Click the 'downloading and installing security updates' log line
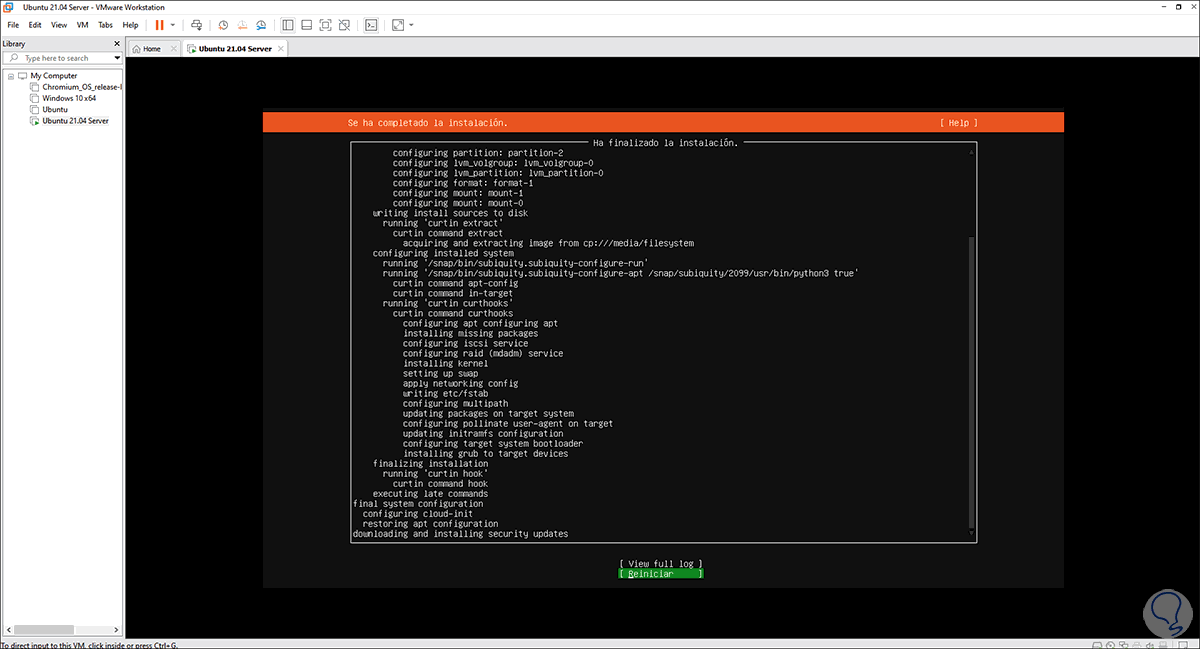 pyautogui.click(x=460, y=534)
